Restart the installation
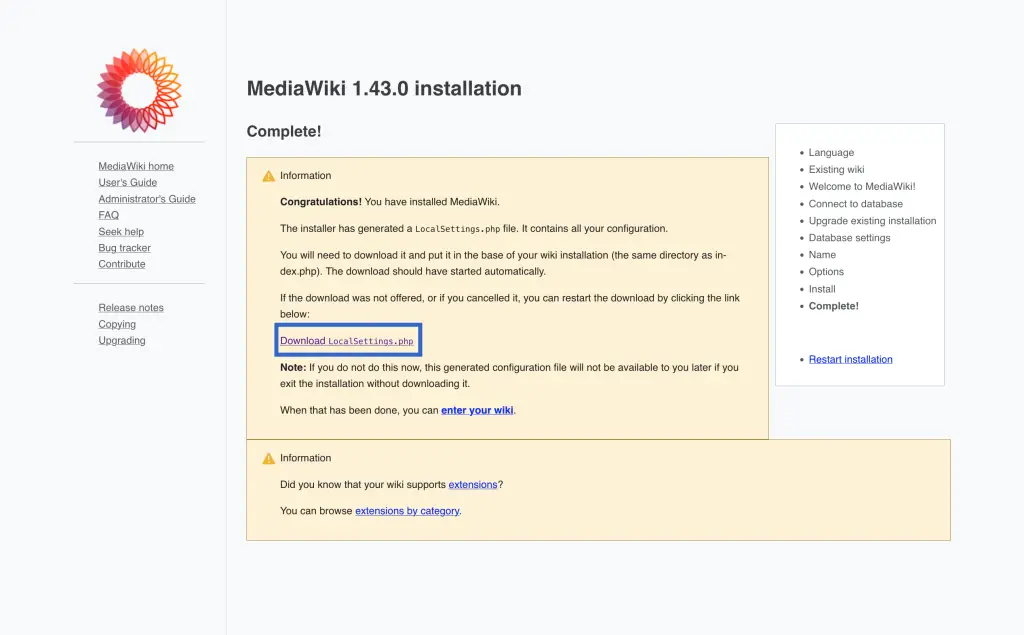Image resolution: width=1024 pixels, height=635 pixels. point(850,359)
